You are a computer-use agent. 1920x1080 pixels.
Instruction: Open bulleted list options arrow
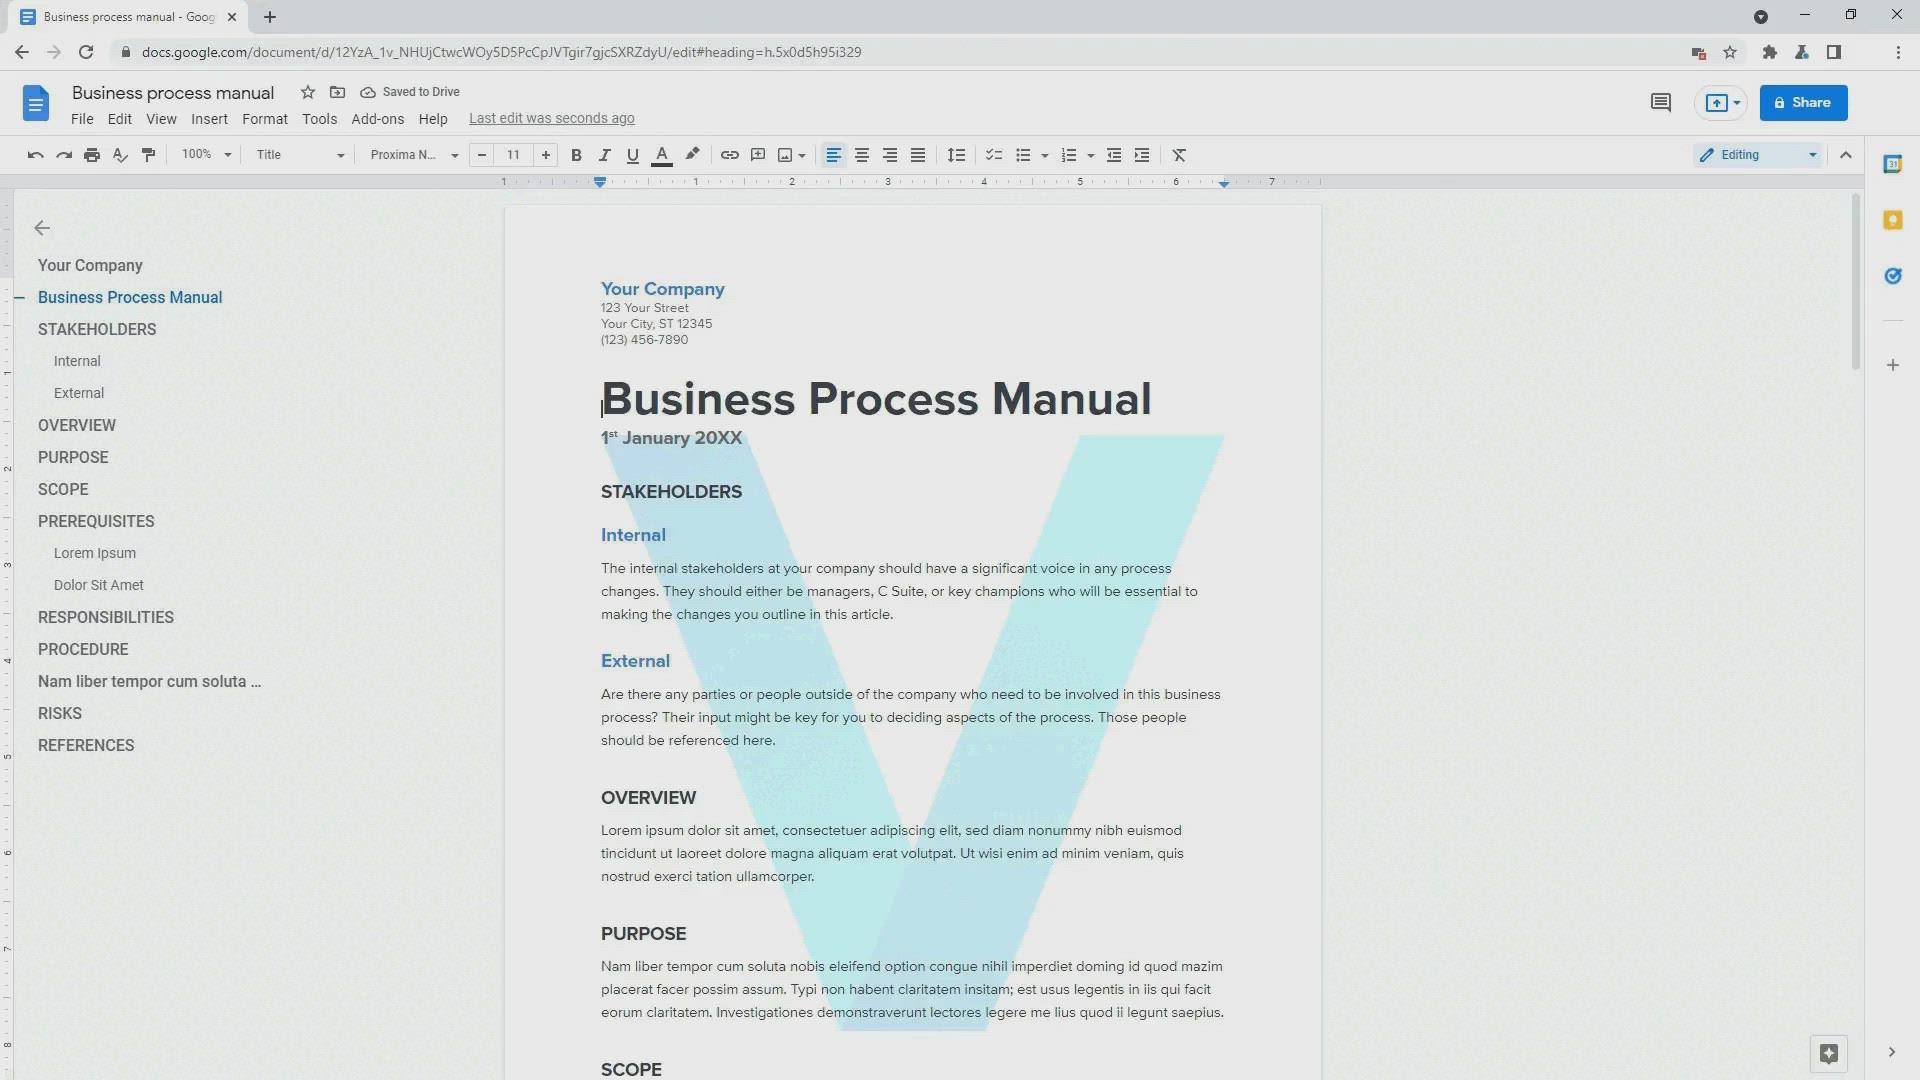pyautogui.click(x=1044, y=156)
